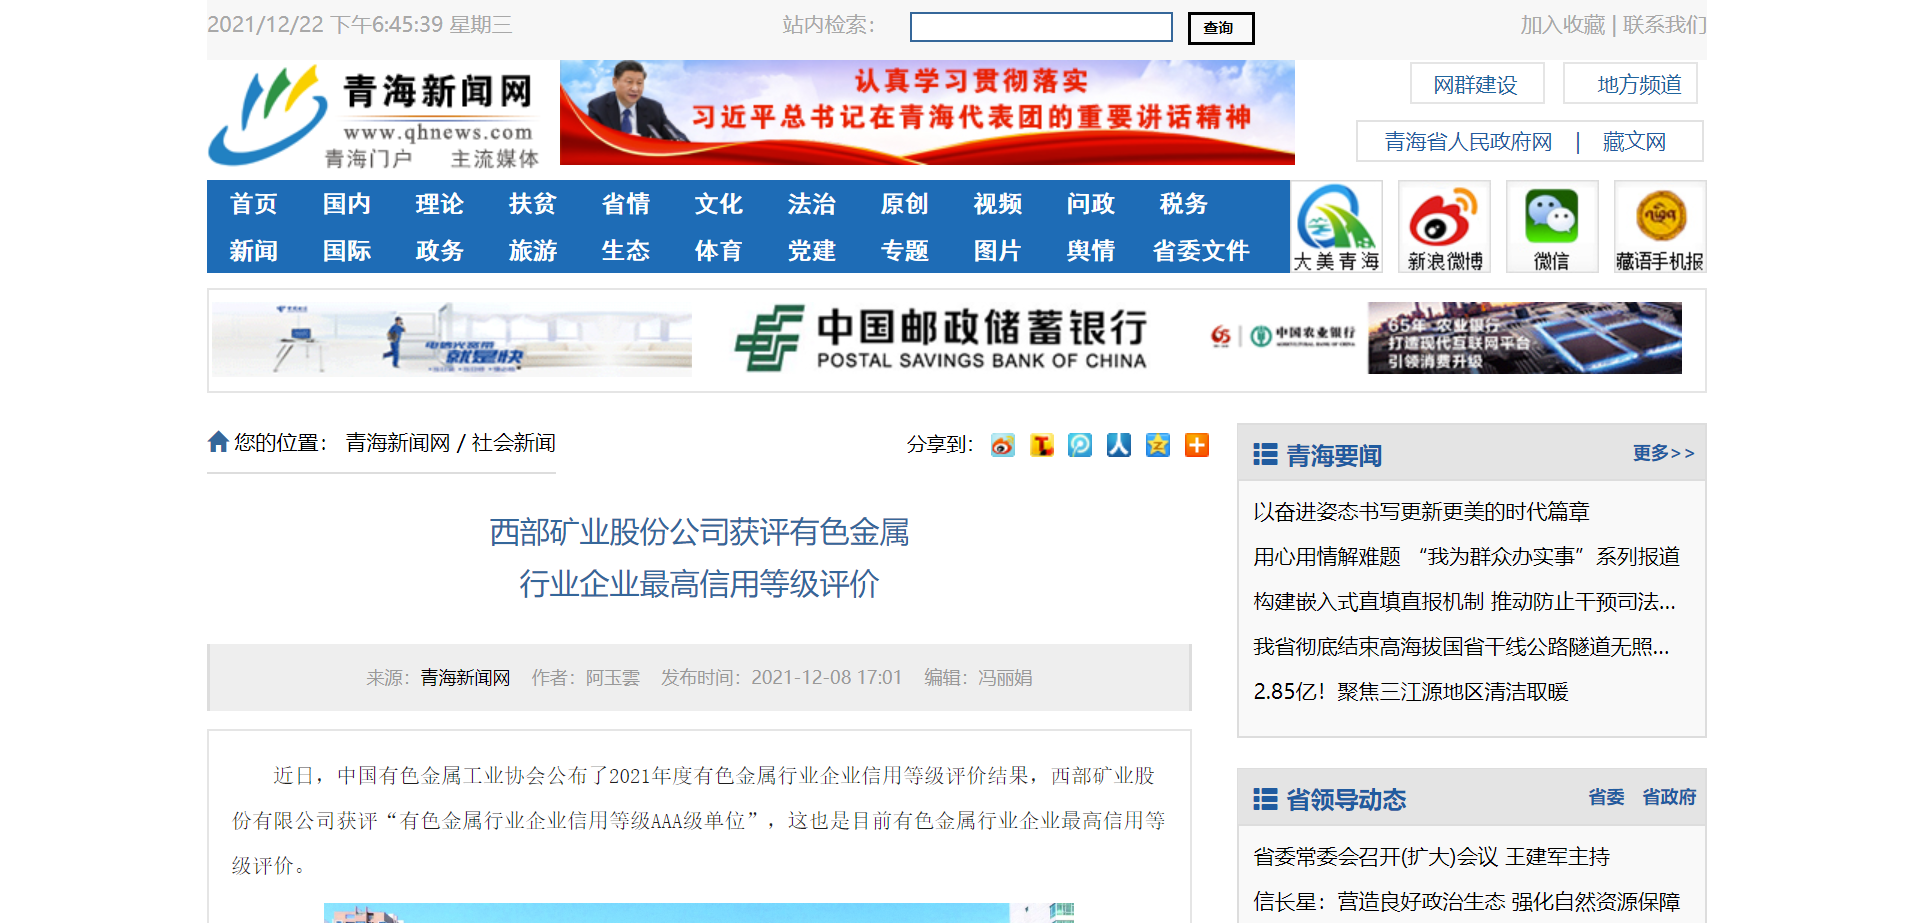Share article to Sina Weibo icon
The width and height of the screenshot is (1914, 924).
coord(1002,445)
